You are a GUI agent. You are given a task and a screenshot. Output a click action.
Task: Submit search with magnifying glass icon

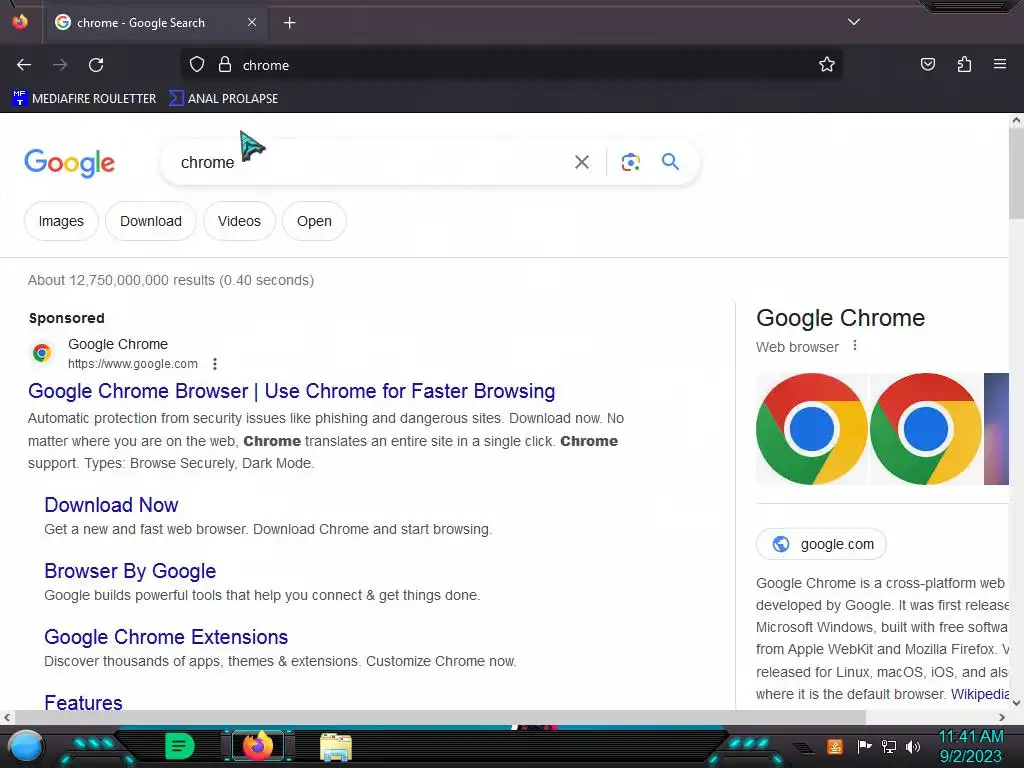pyautogui.click(x=670, y=161)
